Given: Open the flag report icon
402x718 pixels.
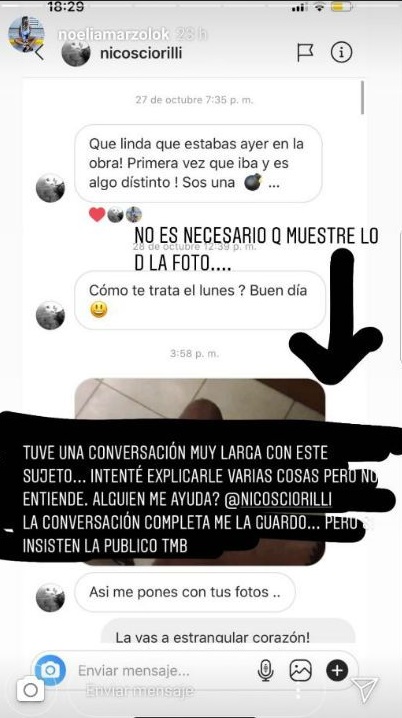Looking at the screenshot, I should (x=305, y=53).
